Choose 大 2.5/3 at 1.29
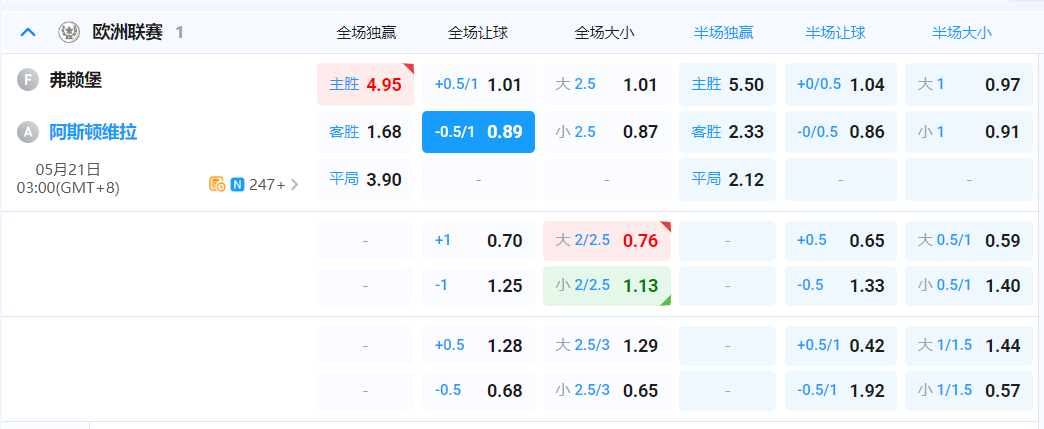The height and width of the screenshot is (429, 1044). (x=607, y=346)
